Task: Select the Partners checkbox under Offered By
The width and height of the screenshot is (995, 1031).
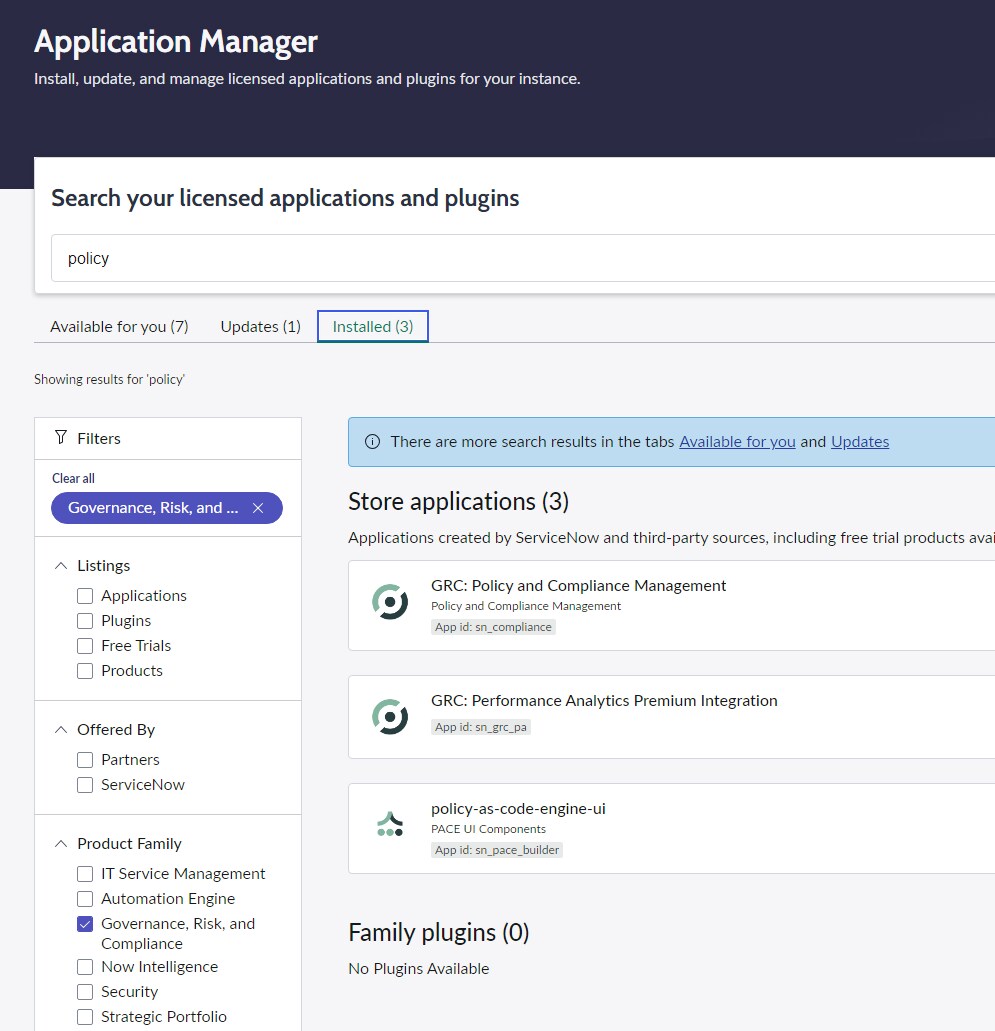Action: click(x=85, y=760)
